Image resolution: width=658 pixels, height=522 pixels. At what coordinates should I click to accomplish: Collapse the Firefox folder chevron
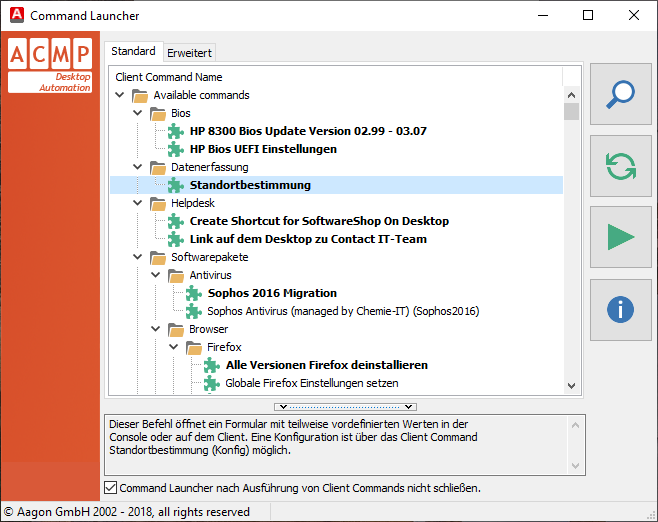(174, 347)
